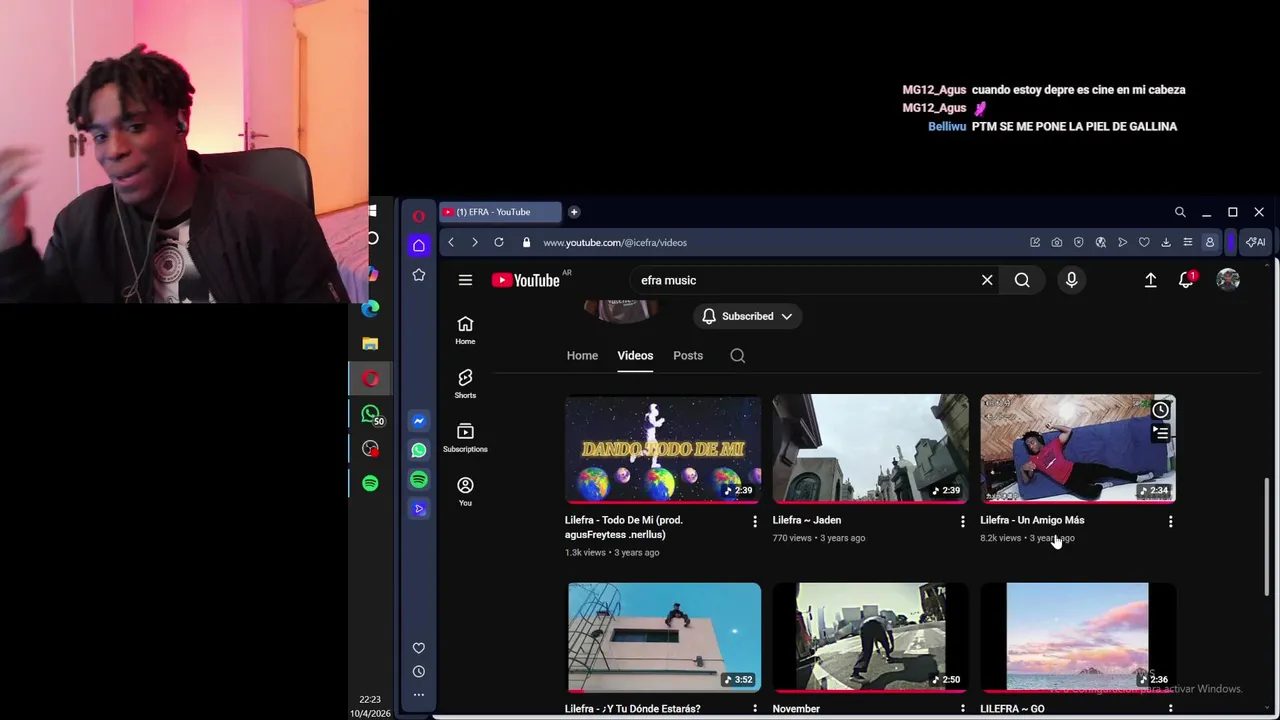Open the November video thumbnail

870,637
